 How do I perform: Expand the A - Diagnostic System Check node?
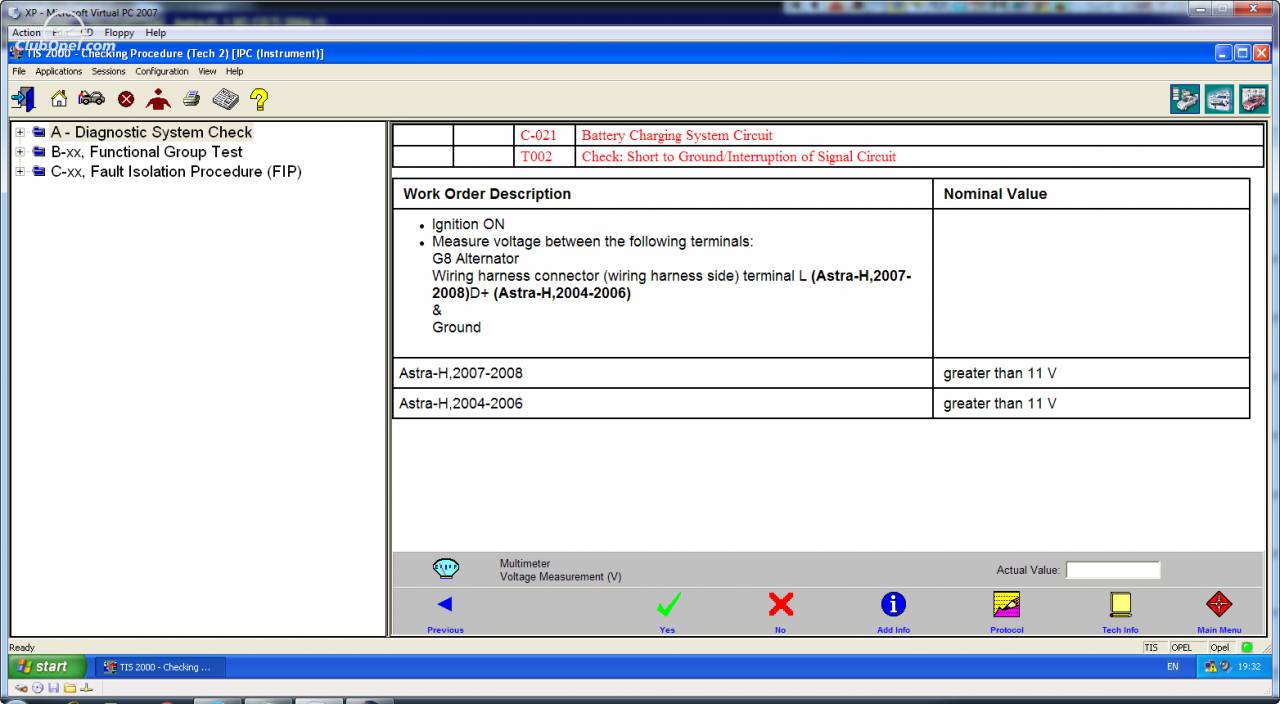(20, 132)
